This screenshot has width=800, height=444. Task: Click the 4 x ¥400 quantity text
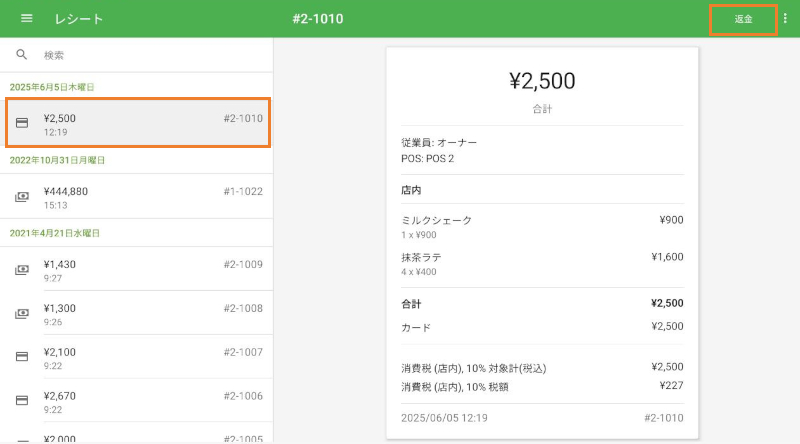[x=418, y=272]
